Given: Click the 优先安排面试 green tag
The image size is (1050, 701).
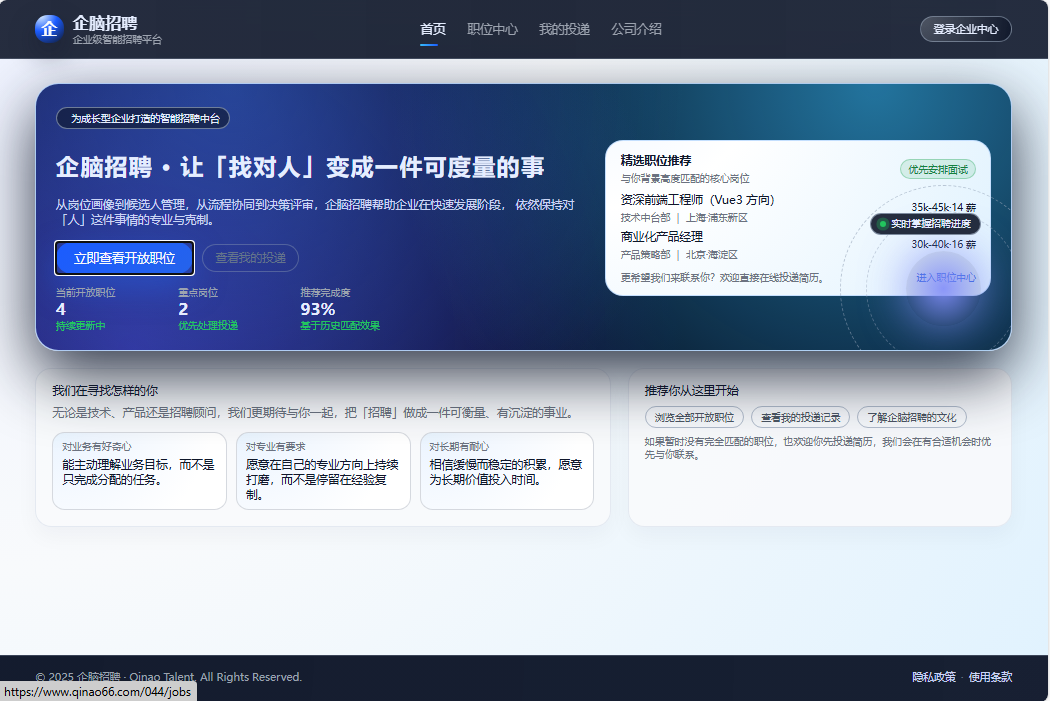Looking at the screenshot, I should tap(937, 169).
